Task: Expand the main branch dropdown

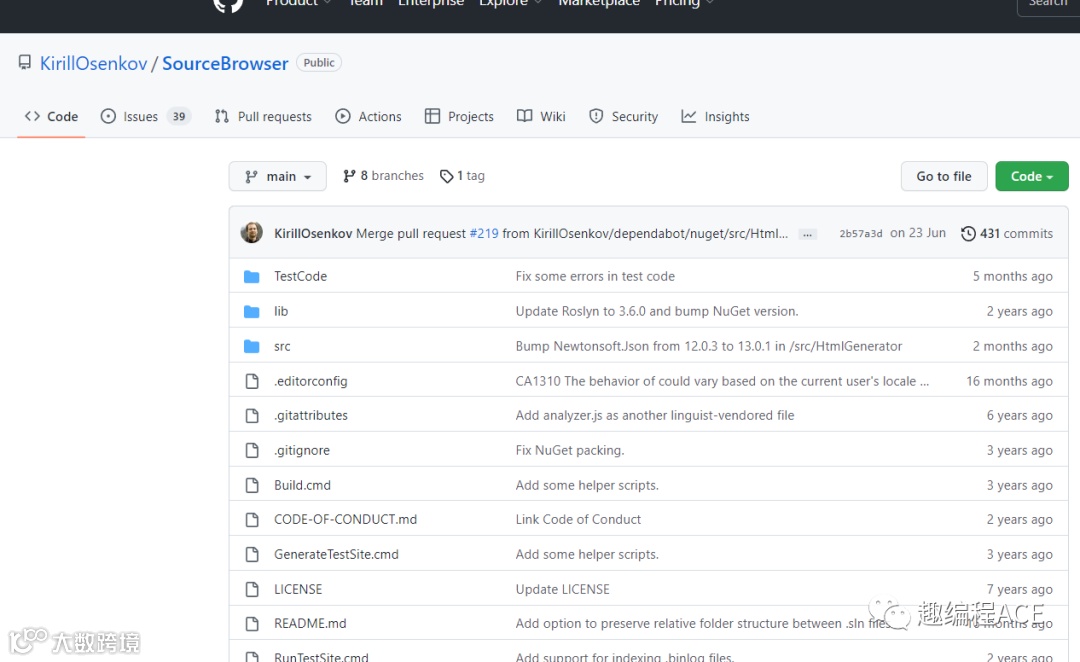Action: click(278, 176)
